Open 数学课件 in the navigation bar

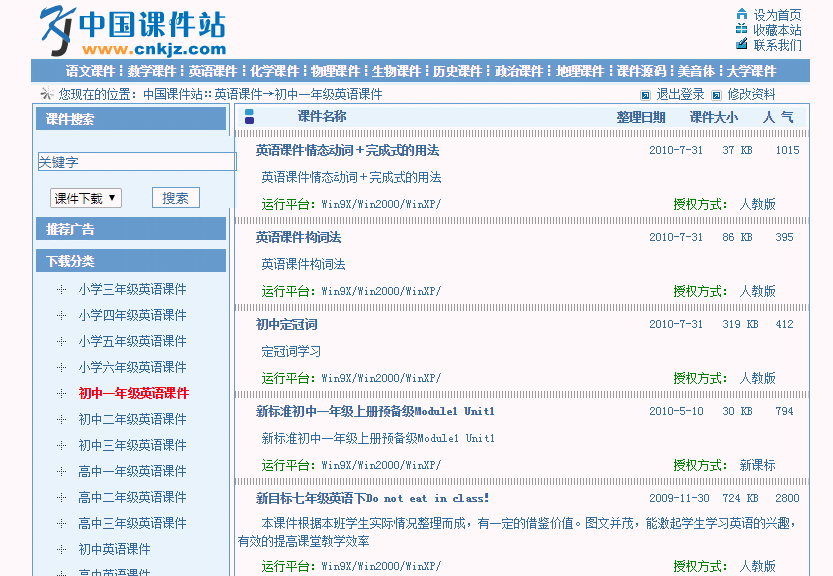coord(151,71)
